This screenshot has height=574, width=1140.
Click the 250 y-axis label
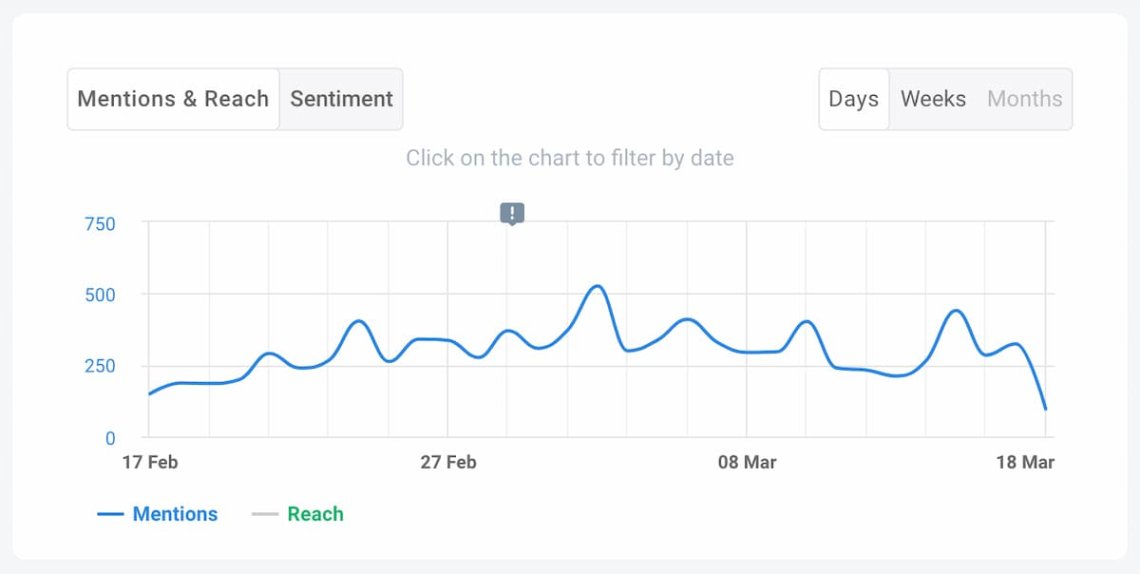pos(97,366)
